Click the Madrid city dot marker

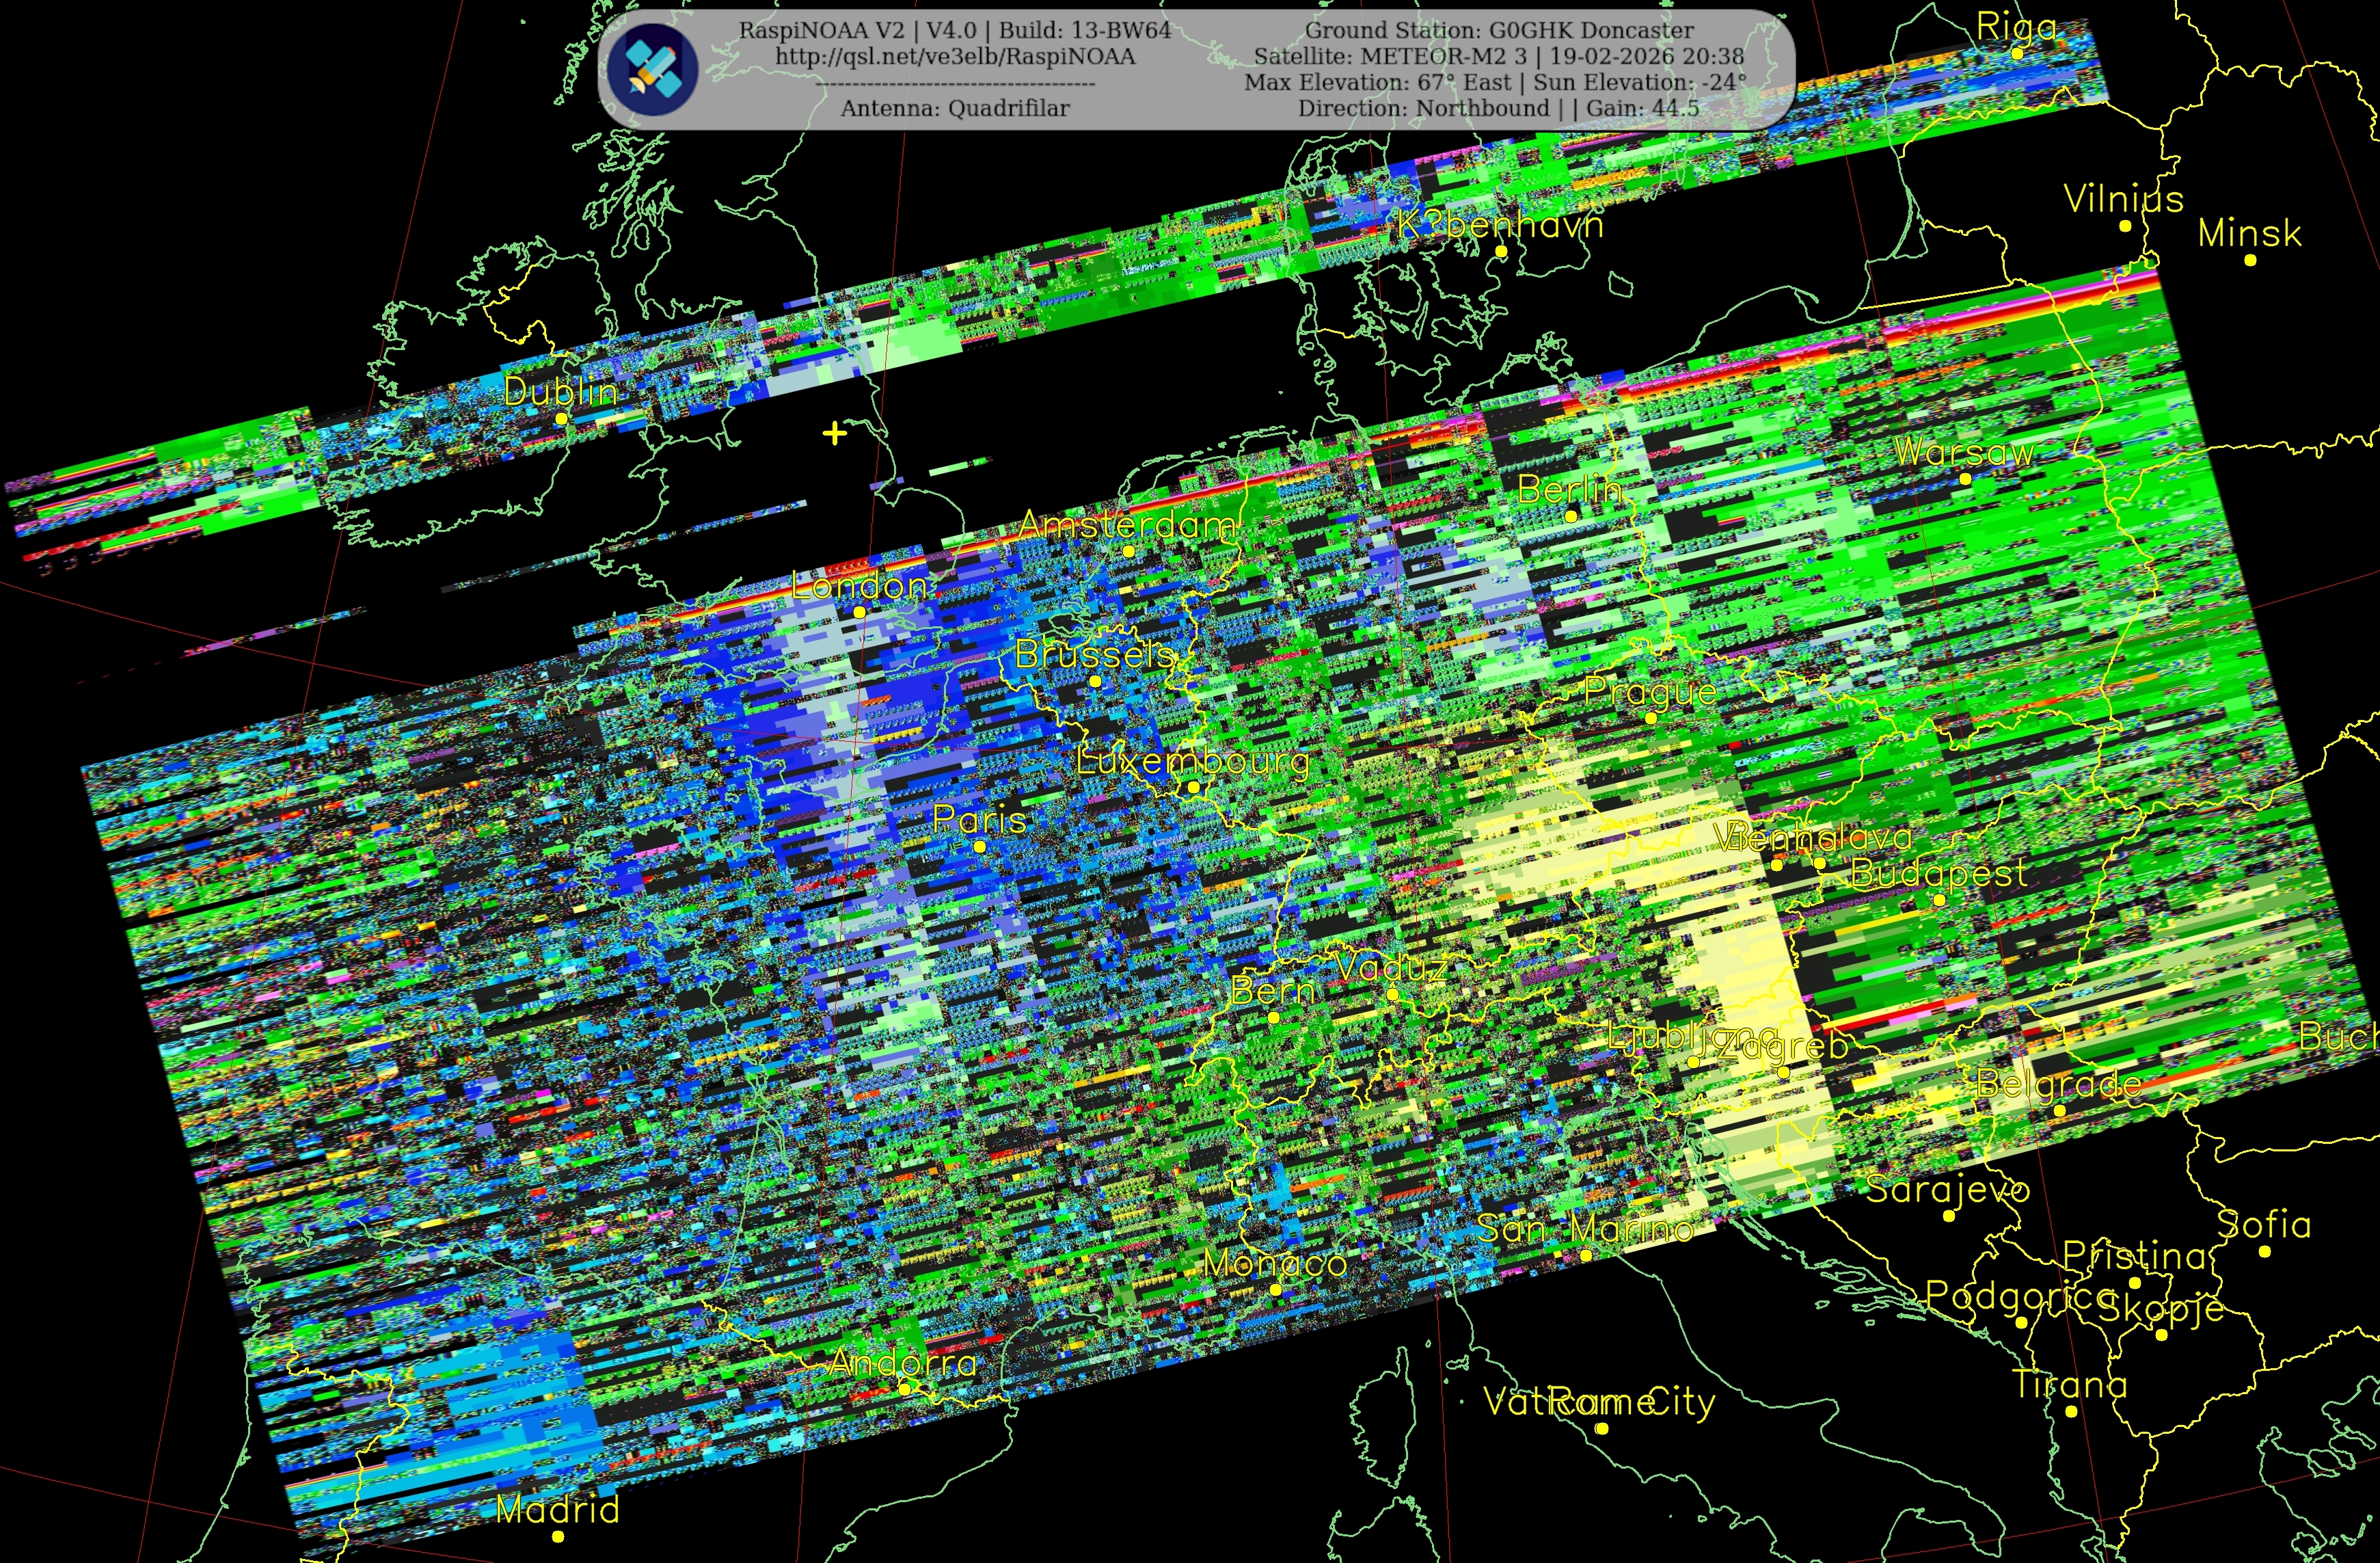(558, 1537)
